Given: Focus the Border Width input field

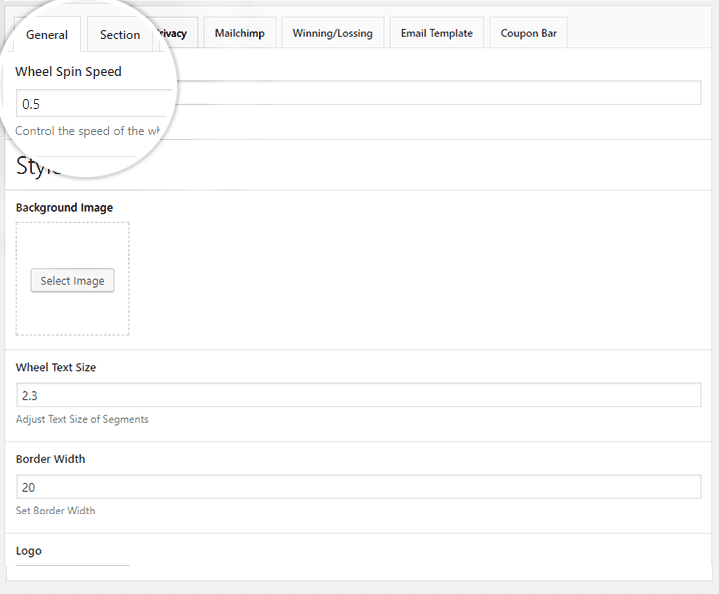Looking at the screenshot, I should click(358, 487).
